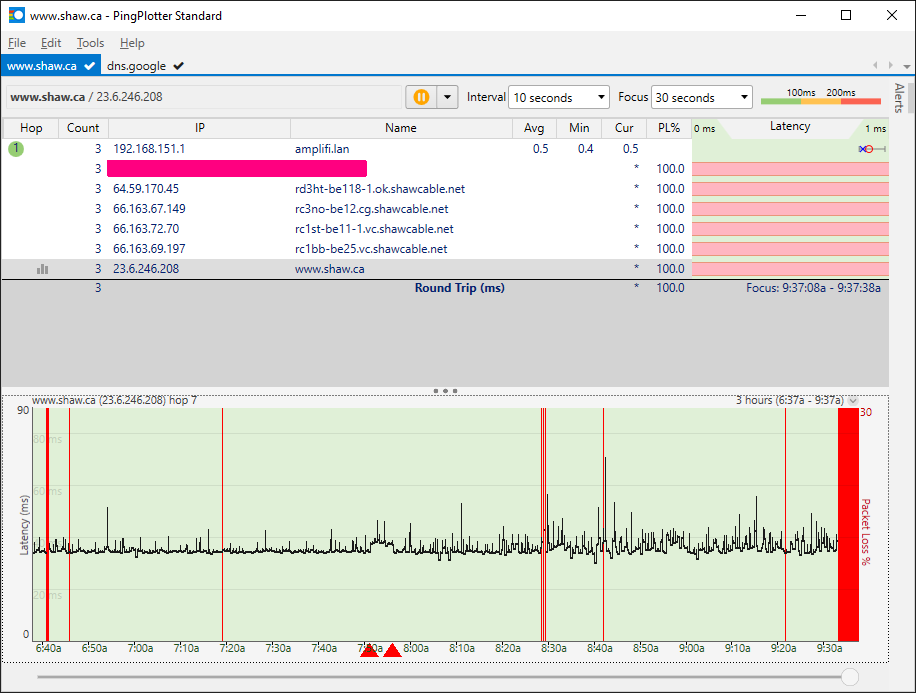Click the PL% column header
This screenshot has width=916, height=693.
click(669, 128)
